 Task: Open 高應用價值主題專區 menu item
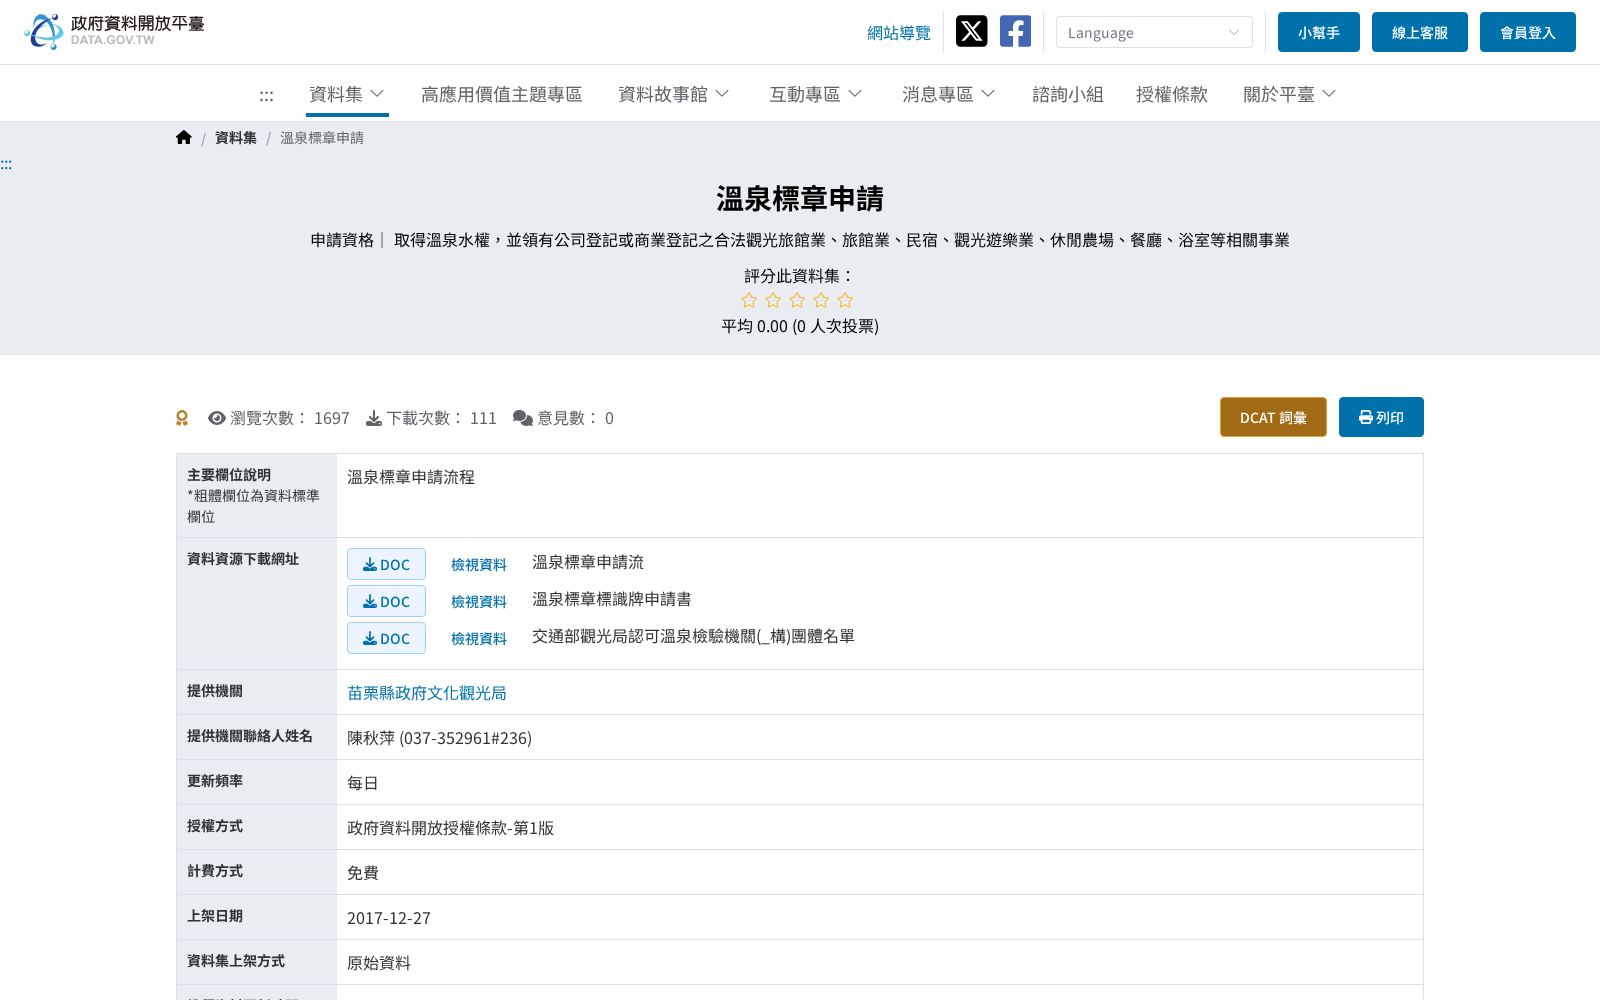(x=502, y=94)
